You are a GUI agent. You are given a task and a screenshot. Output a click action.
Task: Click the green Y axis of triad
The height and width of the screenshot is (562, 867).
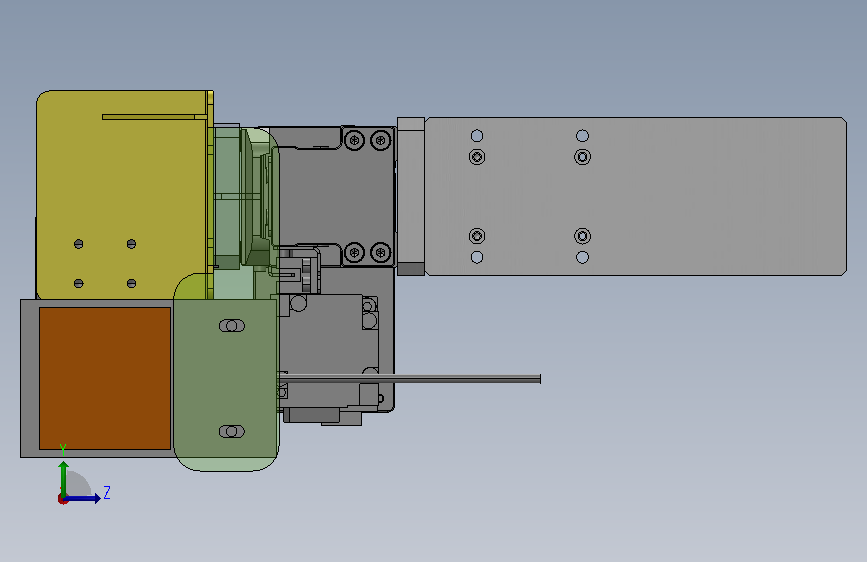(x=64, y=478)
